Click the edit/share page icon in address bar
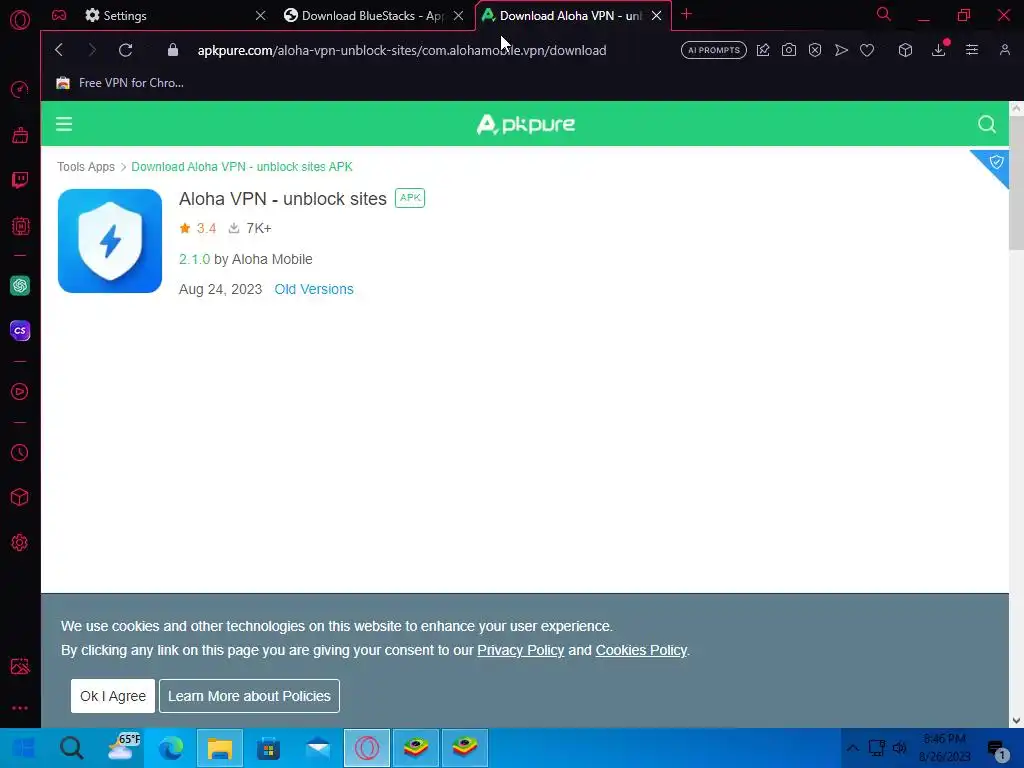This screenshot has width=1024, height=768. point(763,50)
